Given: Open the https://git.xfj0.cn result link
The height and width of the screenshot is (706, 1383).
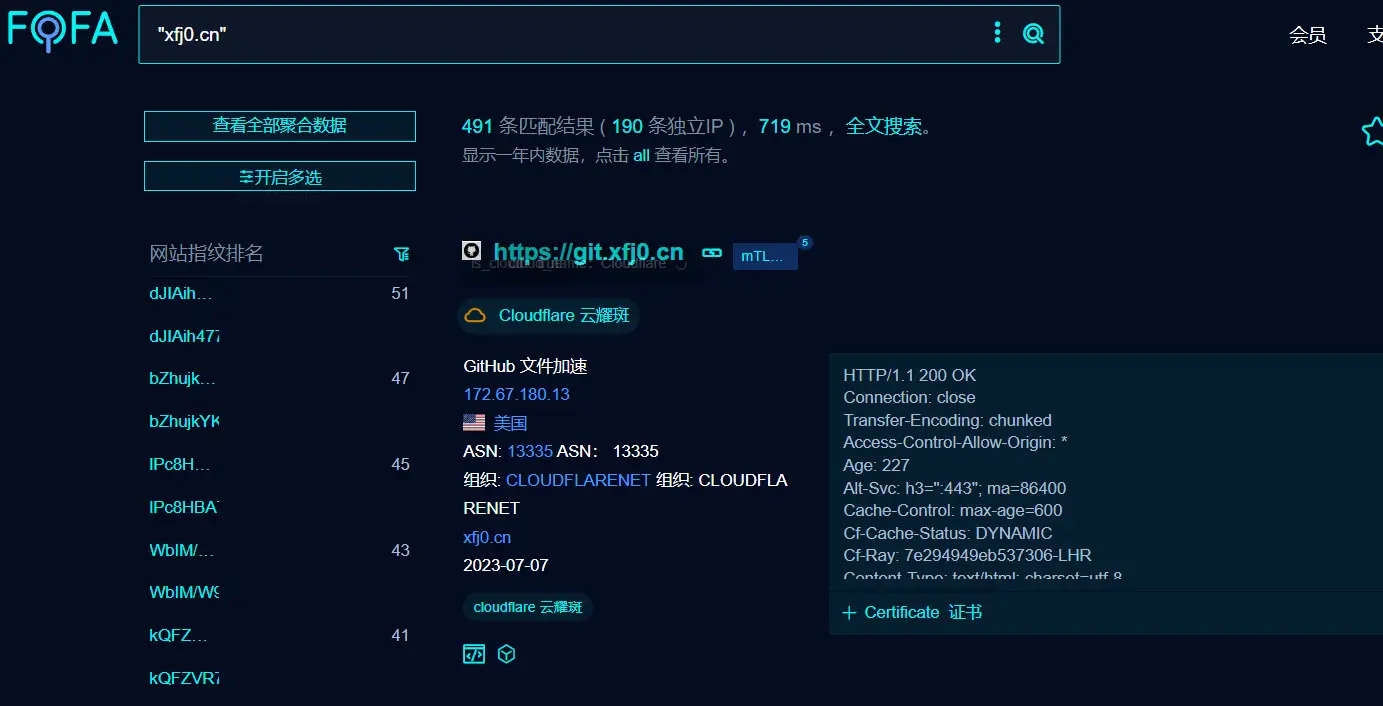Looking at the screenshot, I should tap(588, 252).
